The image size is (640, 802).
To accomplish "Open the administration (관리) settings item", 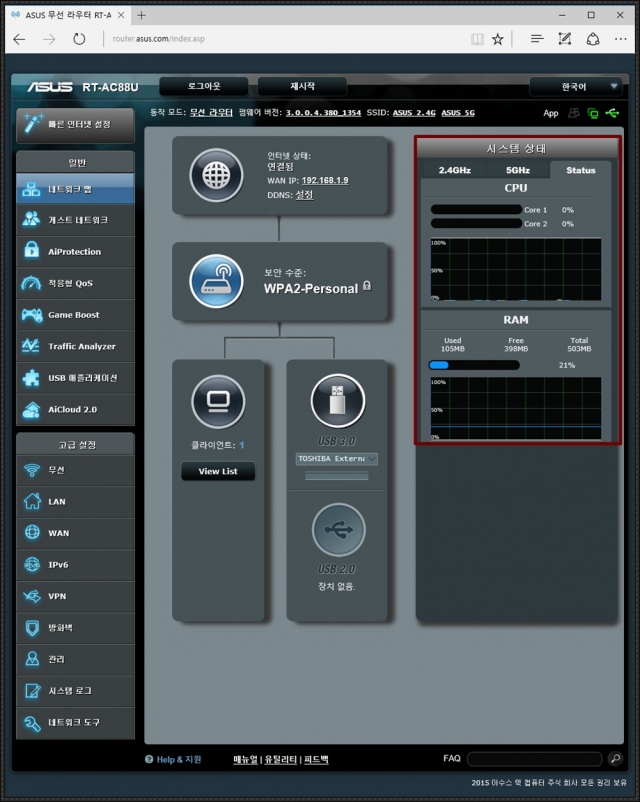I will click(x=75, y=659).
